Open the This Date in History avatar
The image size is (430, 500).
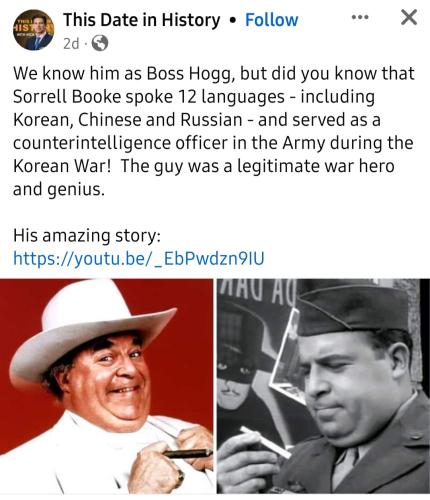pyautogui.click(x=34, y=30)
